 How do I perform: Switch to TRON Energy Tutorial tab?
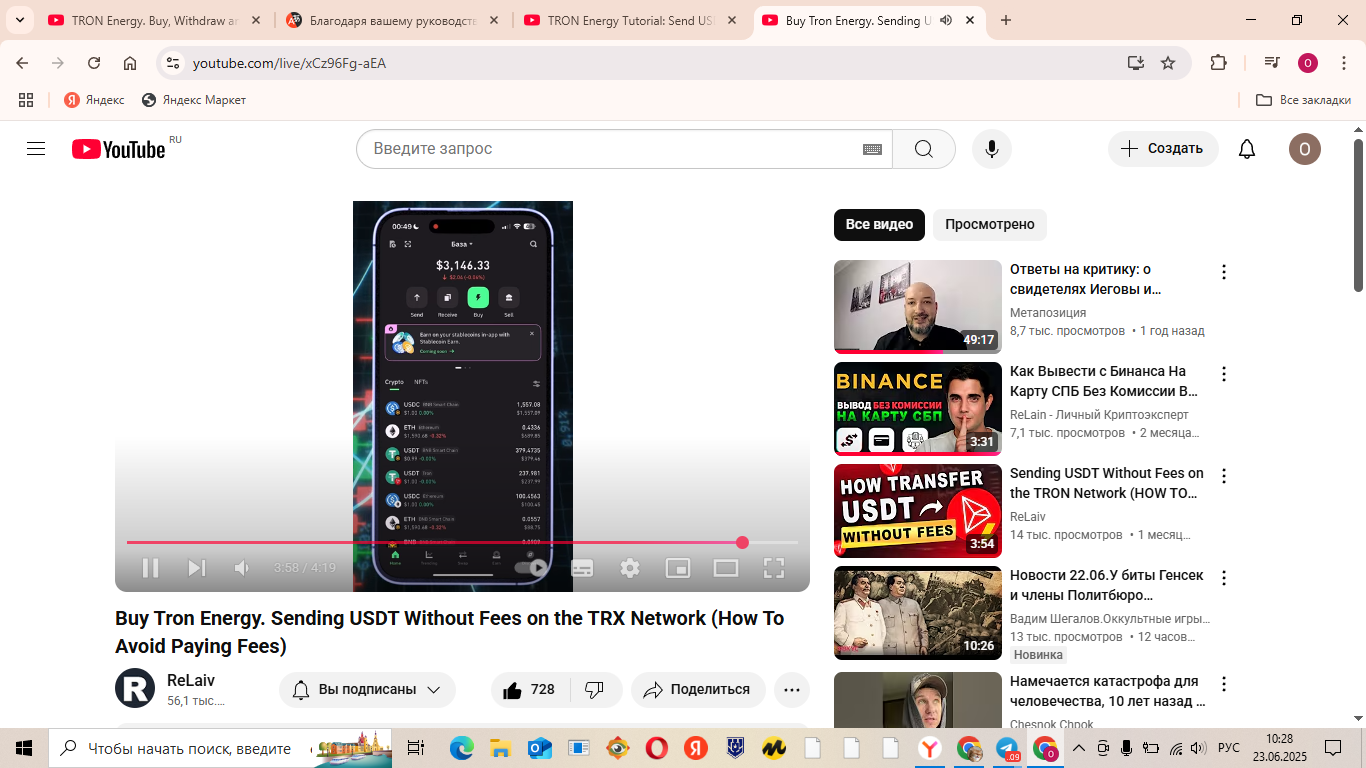pos(632,20)
